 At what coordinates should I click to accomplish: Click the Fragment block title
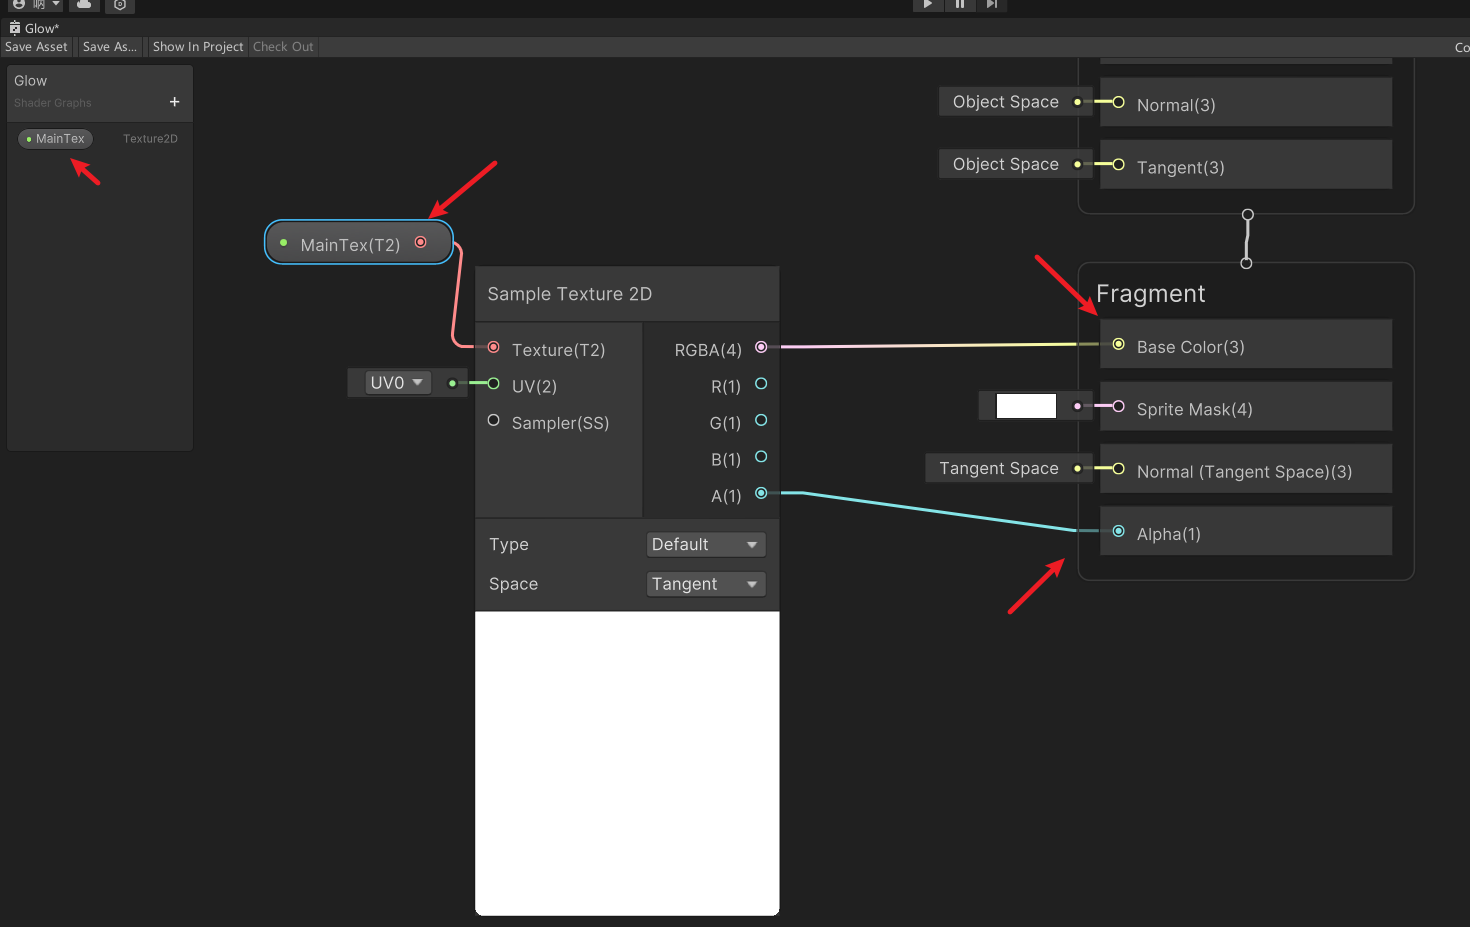click(1150, 293)
